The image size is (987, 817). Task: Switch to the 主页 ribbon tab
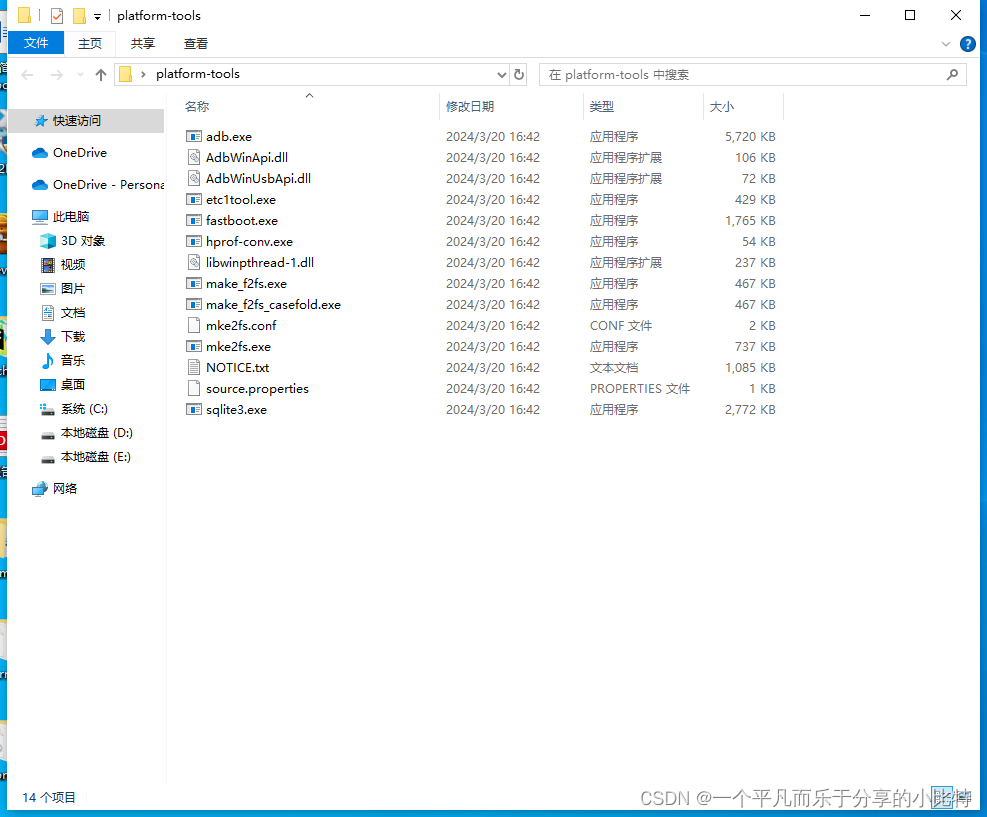point(89,43)
